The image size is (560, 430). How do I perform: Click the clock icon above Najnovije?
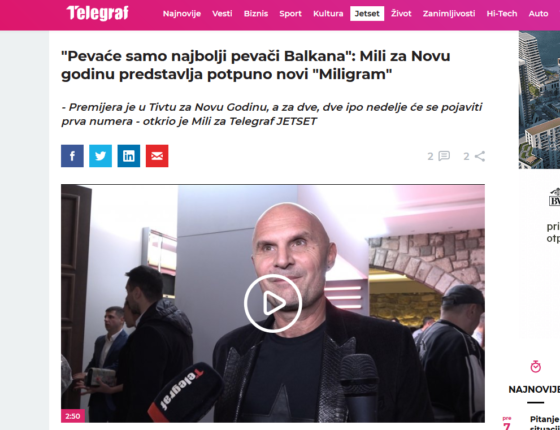pos(535,367)
